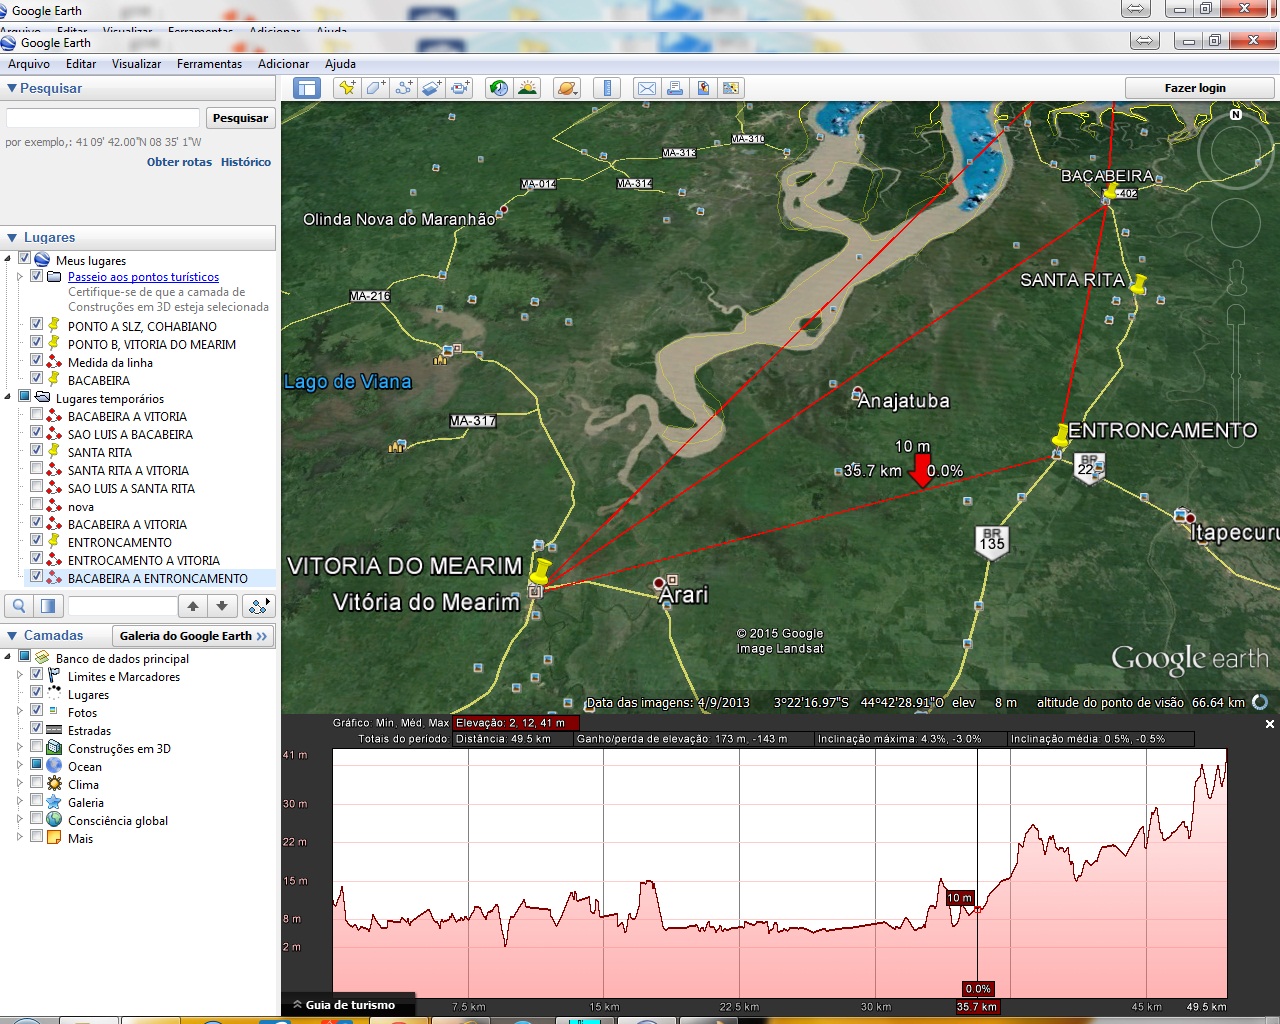This screenshot has width=1280, height=1024.
Task: Click the N north indicator on compass
Action: [x=1236, y=115]
